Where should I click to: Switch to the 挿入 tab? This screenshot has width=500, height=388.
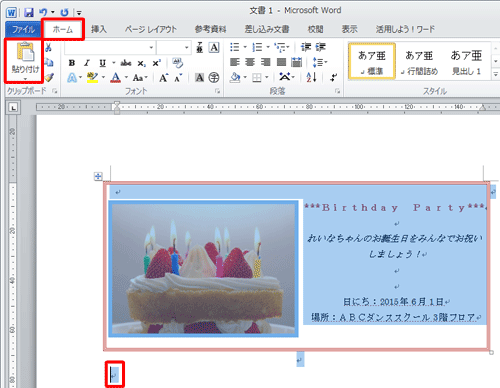tap(99, 29)
